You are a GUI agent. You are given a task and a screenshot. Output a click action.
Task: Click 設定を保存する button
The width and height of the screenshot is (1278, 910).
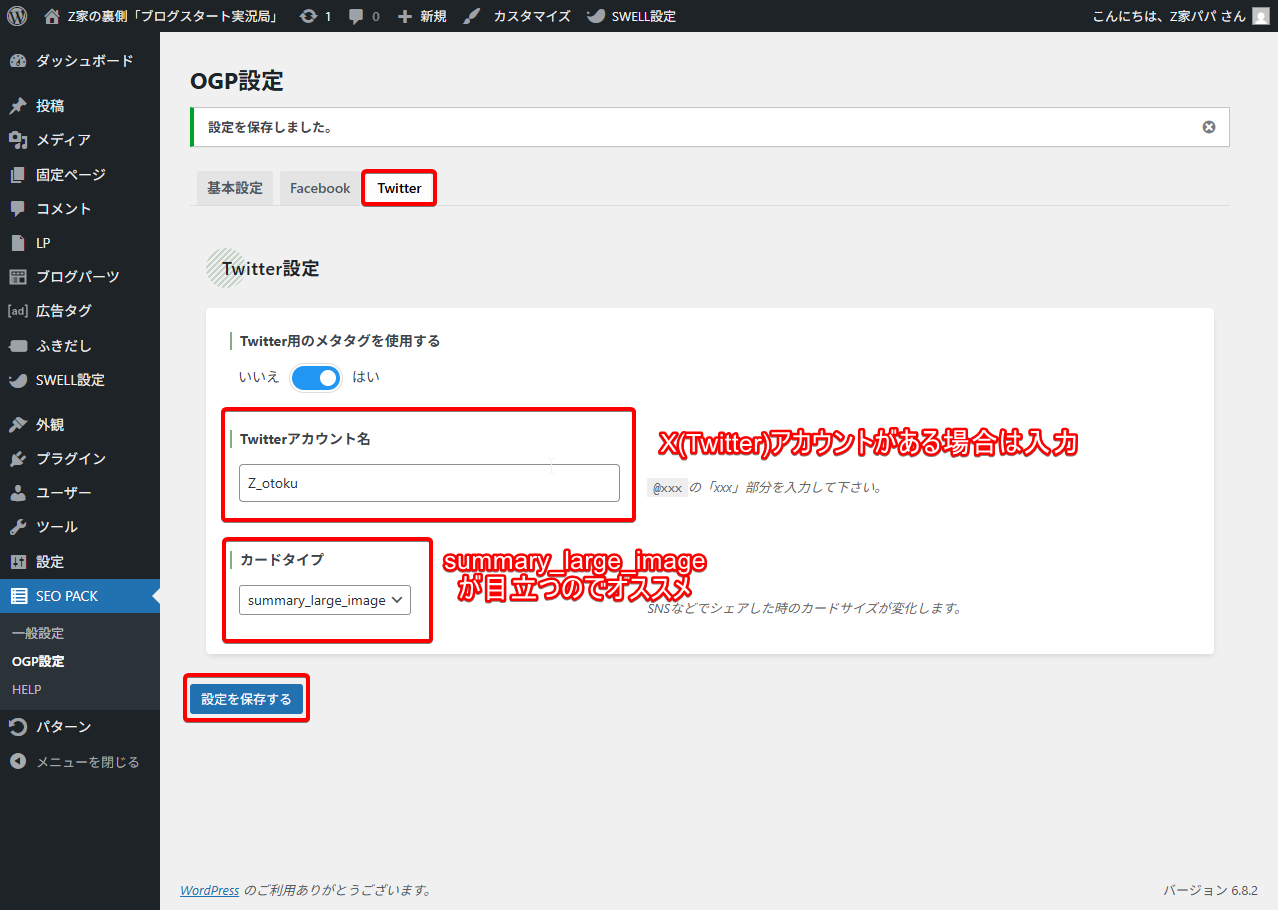point(246,699)
